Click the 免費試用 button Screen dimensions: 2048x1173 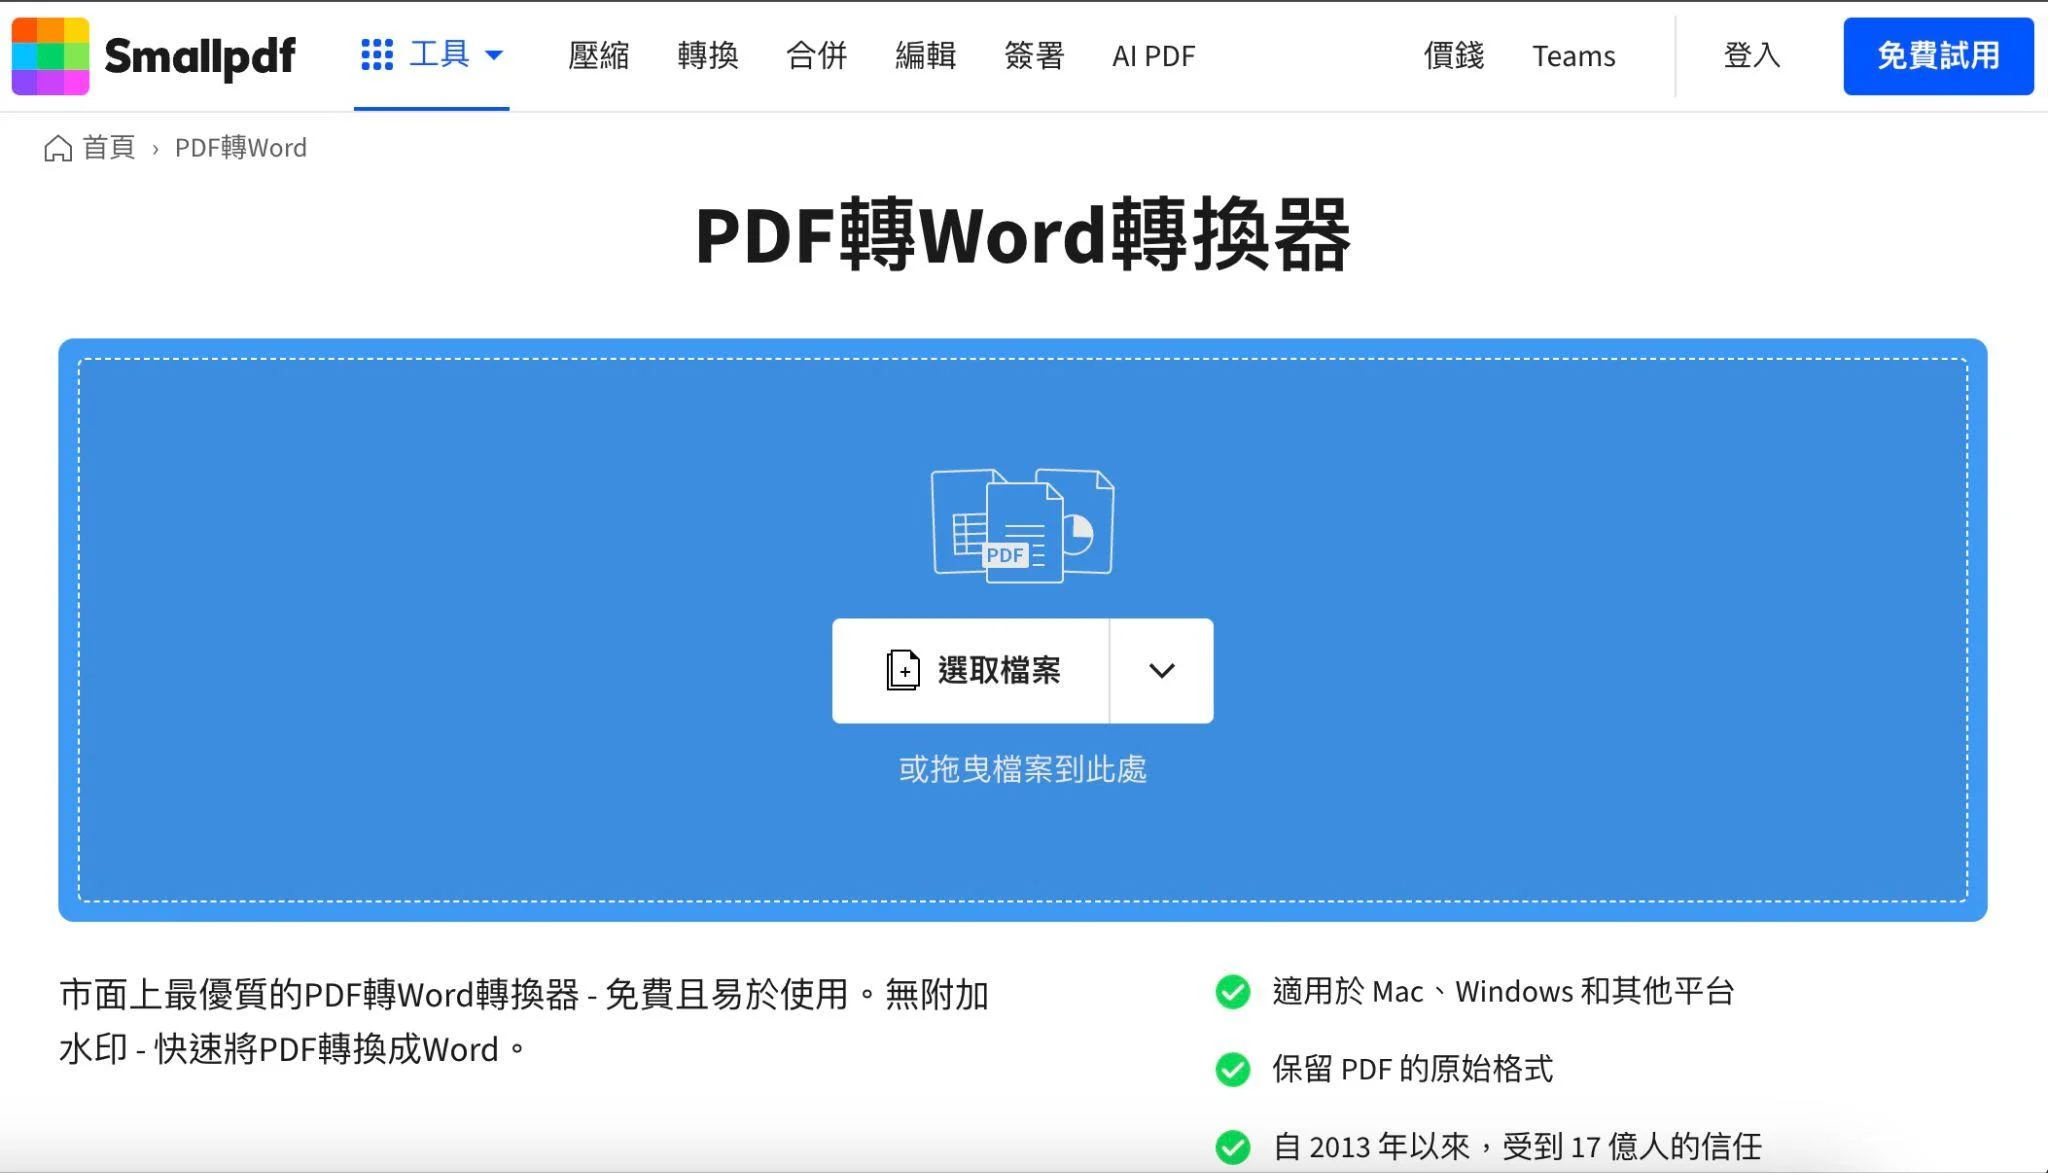click(x=1938, y=56)
